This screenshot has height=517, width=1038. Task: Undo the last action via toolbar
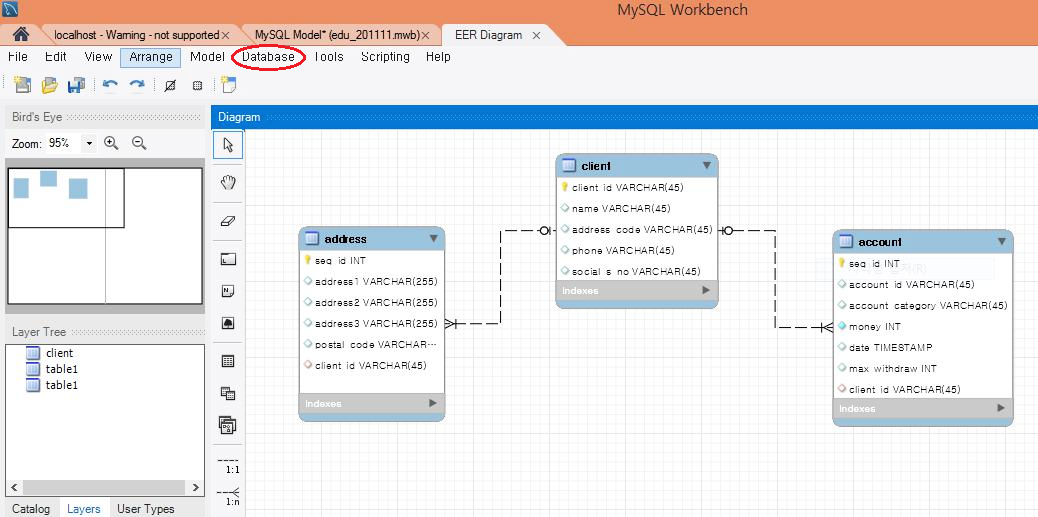click(110, 85)
